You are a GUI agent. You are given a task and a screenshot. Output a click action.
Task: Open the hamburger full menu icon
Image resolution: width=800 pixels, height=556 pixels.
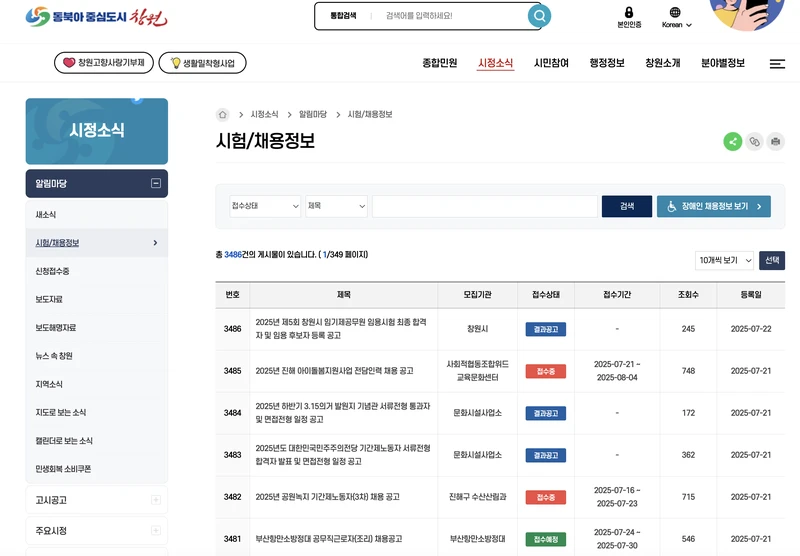tap(777, 64)
